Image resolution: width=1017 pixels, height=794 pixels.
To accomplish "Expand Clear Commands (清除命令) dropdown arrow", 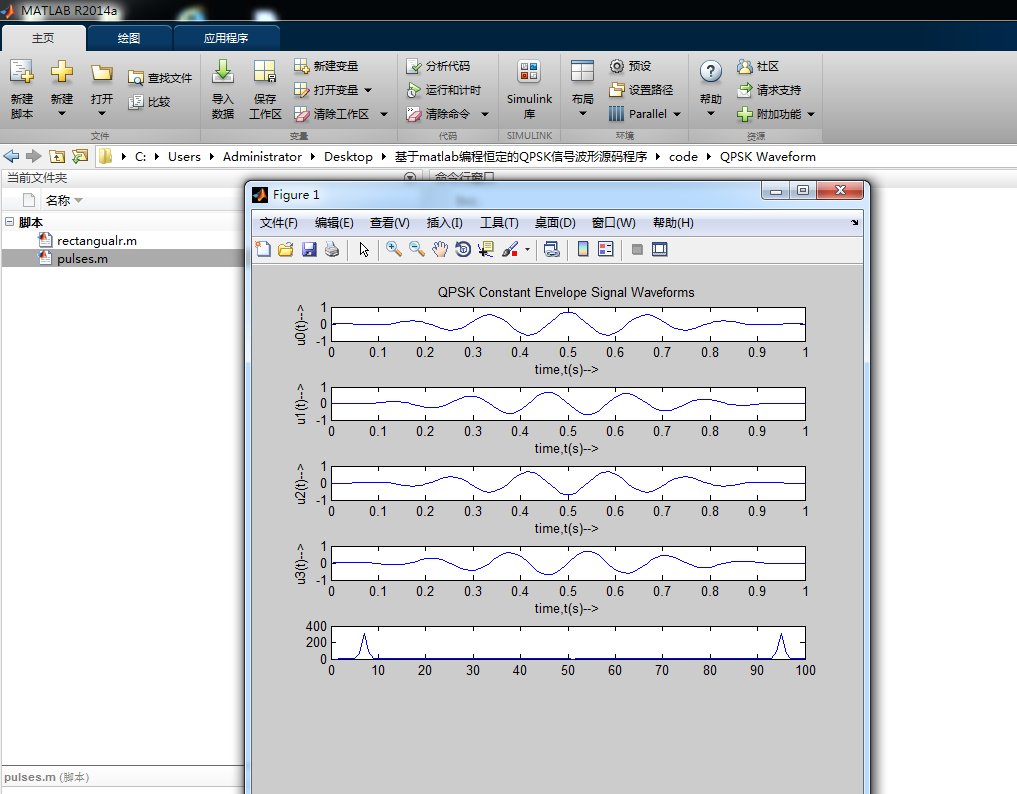I will pos(485,114).
